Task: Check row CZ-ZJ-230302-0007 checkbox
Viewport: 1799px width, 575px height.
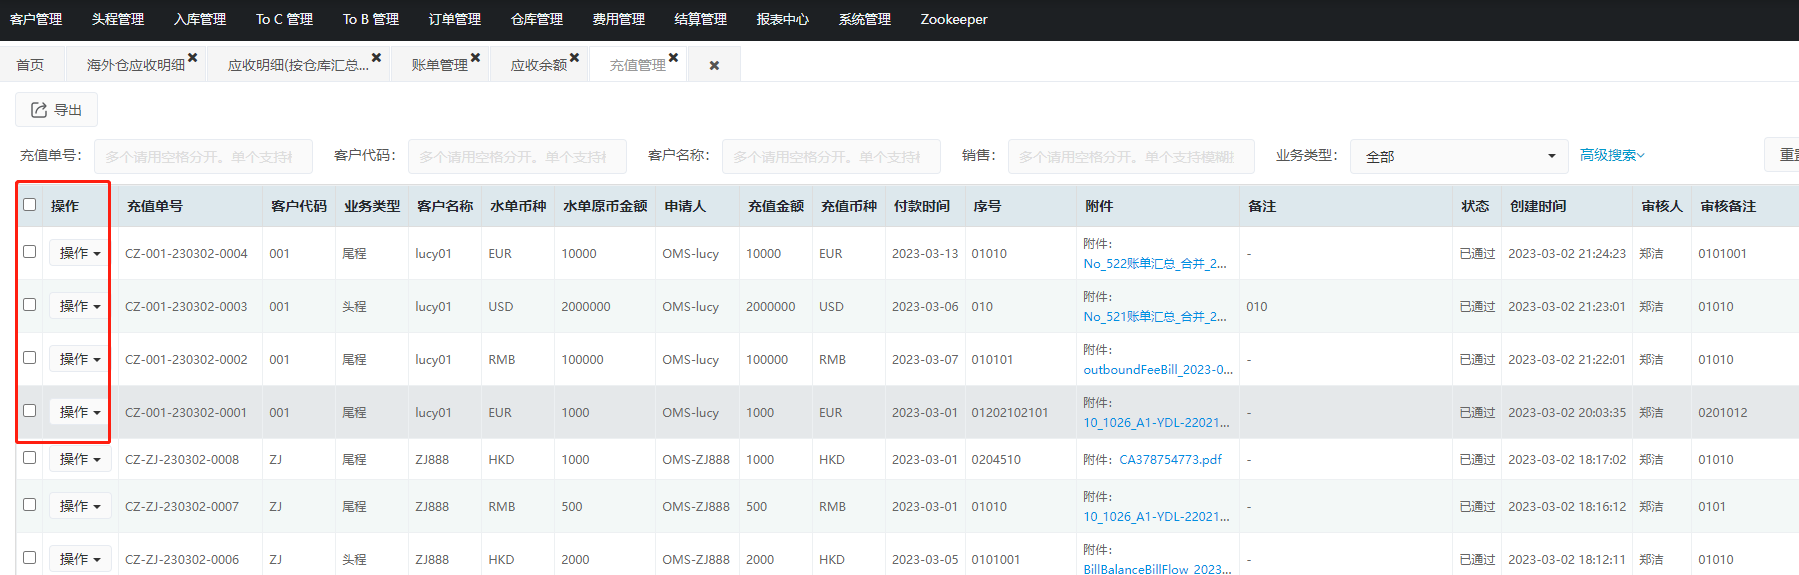Action: 30,505
